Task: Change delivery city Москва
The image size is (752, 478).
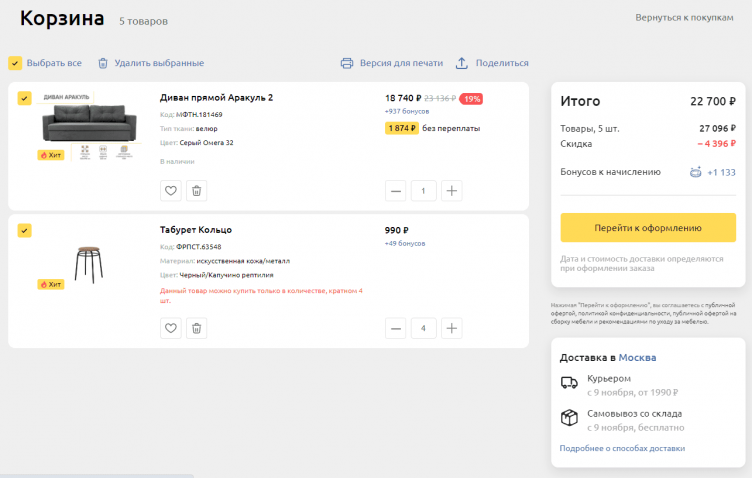Action: click(x=637, y=357)
